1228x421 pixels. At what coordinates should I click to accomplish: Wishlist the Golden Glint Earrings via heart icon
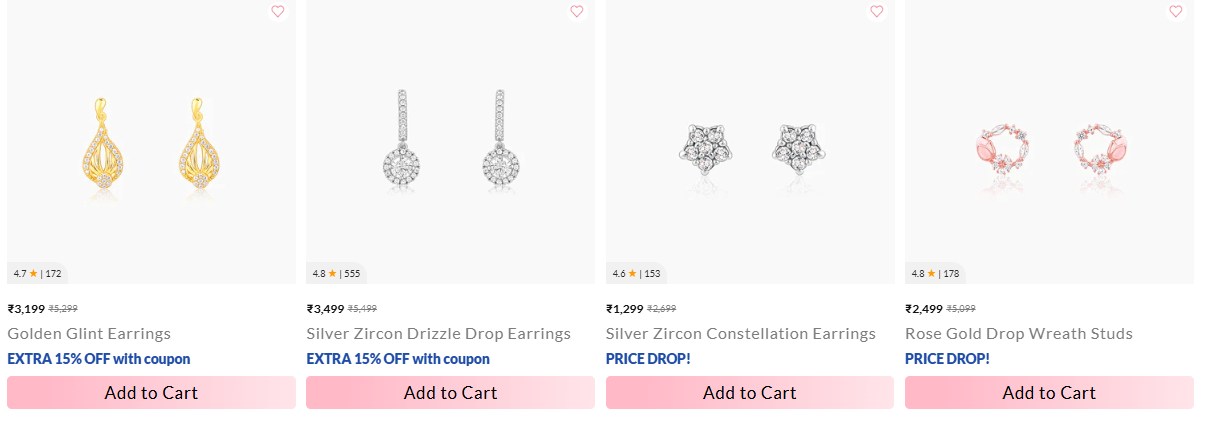click(x=278, y=12)
